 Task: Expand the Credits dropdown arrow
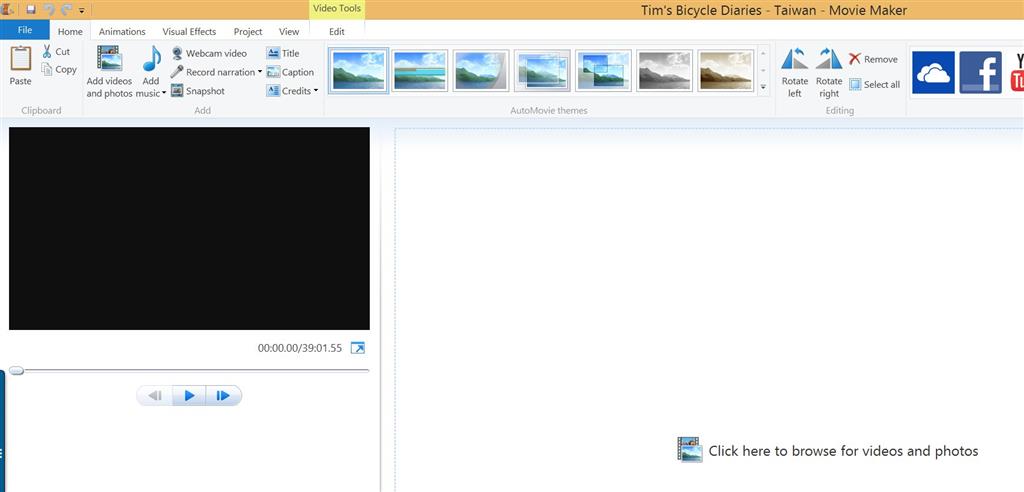(x=316, y=91)
